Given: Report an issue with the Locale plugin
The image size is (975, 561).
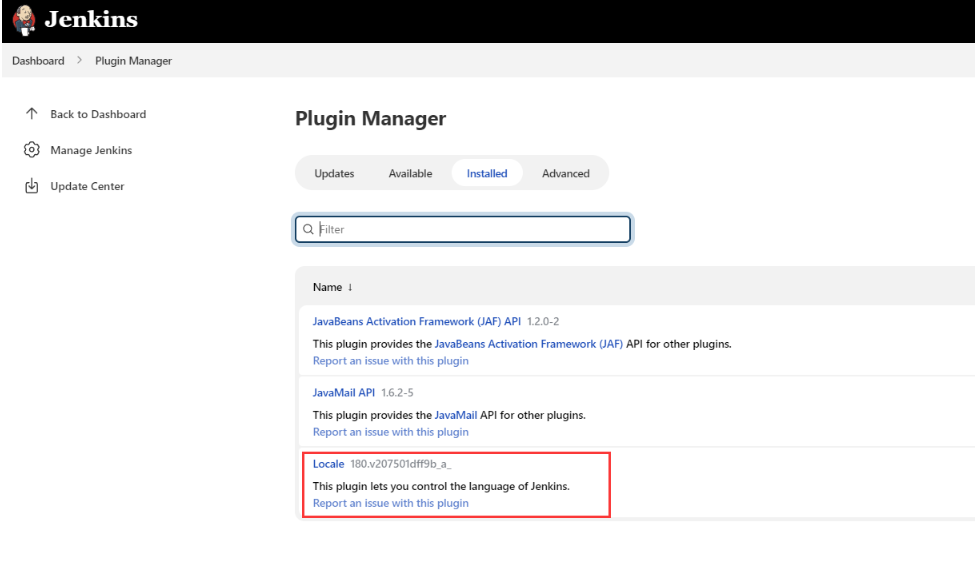Looking at the screenshot, I should pyautogui.click(x=390, y=503).
